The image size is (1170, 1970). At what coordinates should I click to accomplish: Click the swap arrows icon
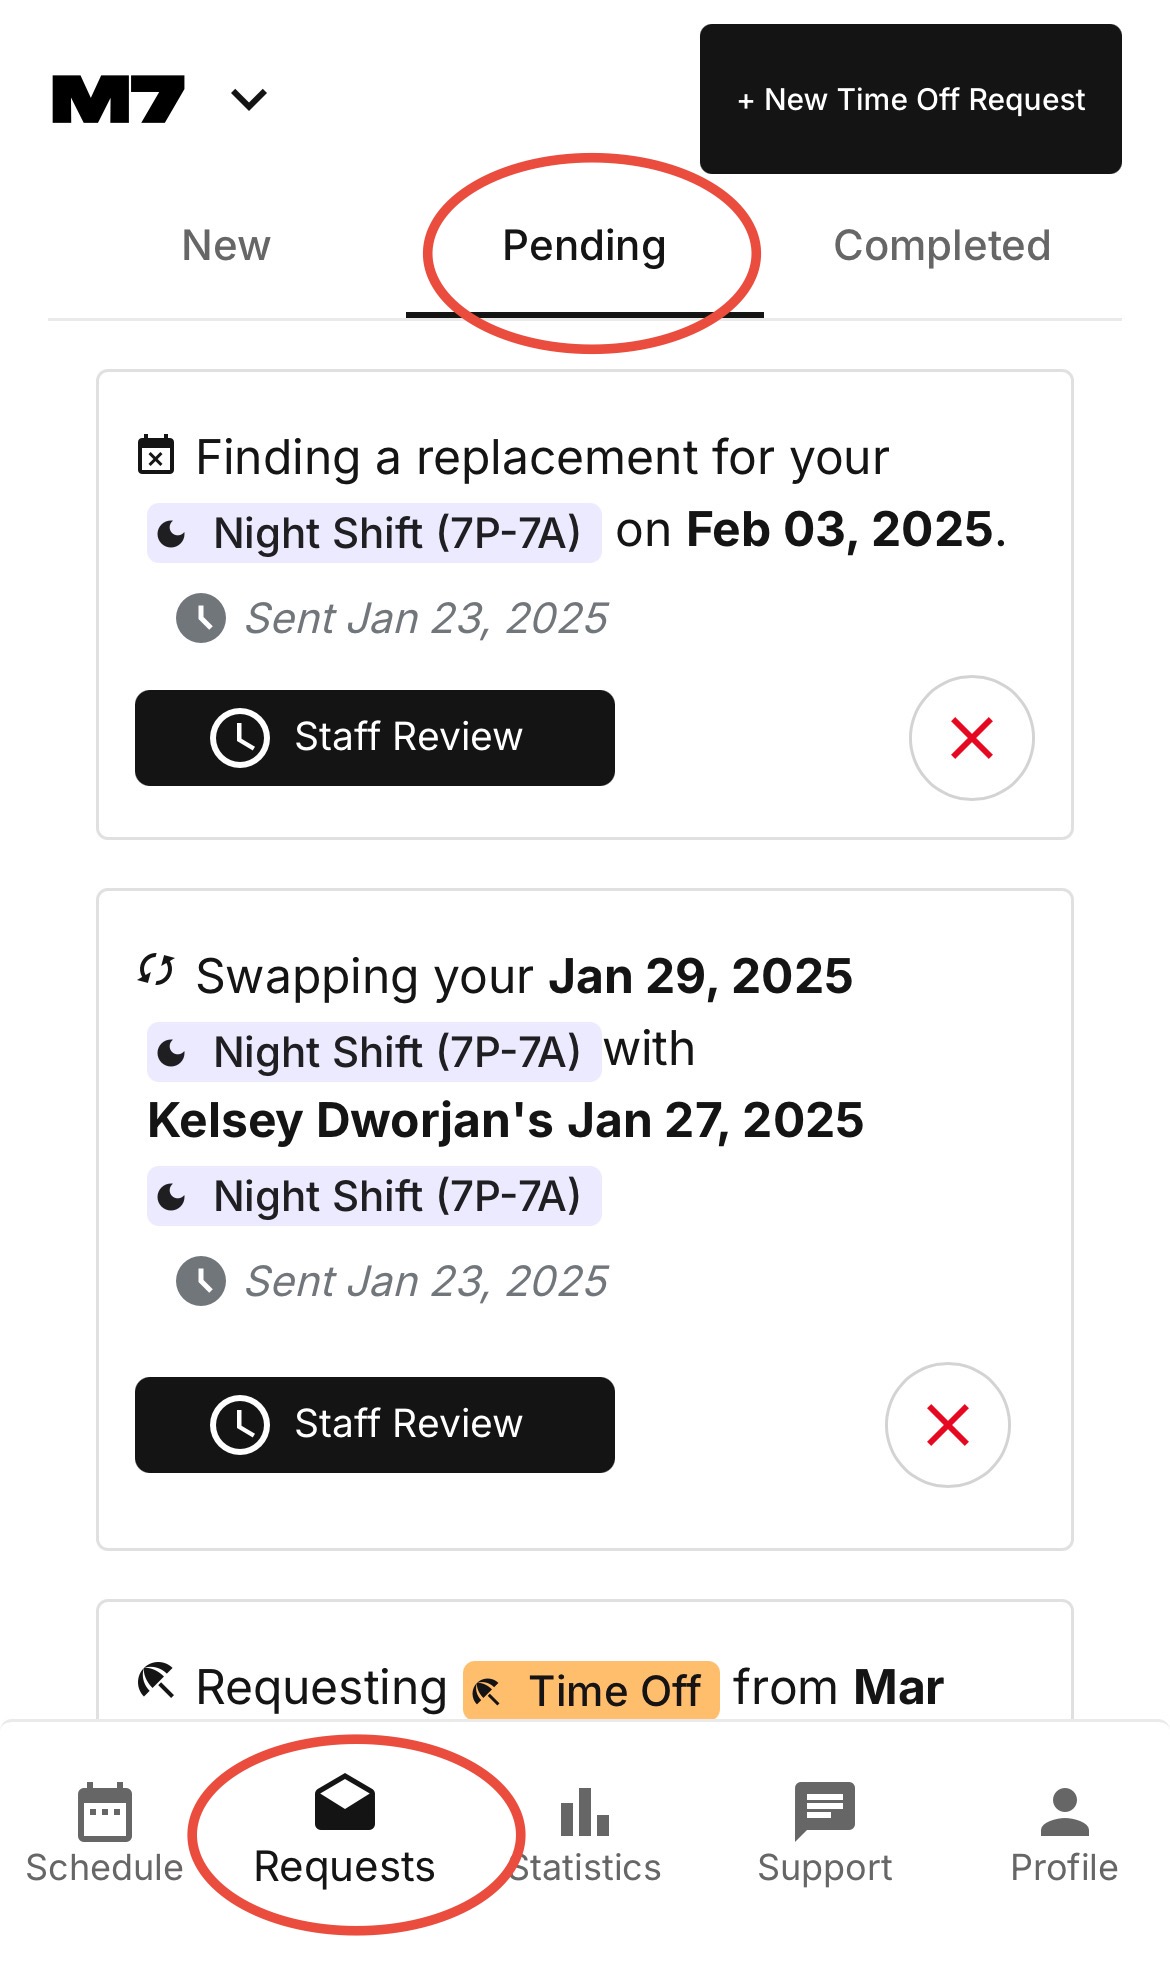point(156,969)
